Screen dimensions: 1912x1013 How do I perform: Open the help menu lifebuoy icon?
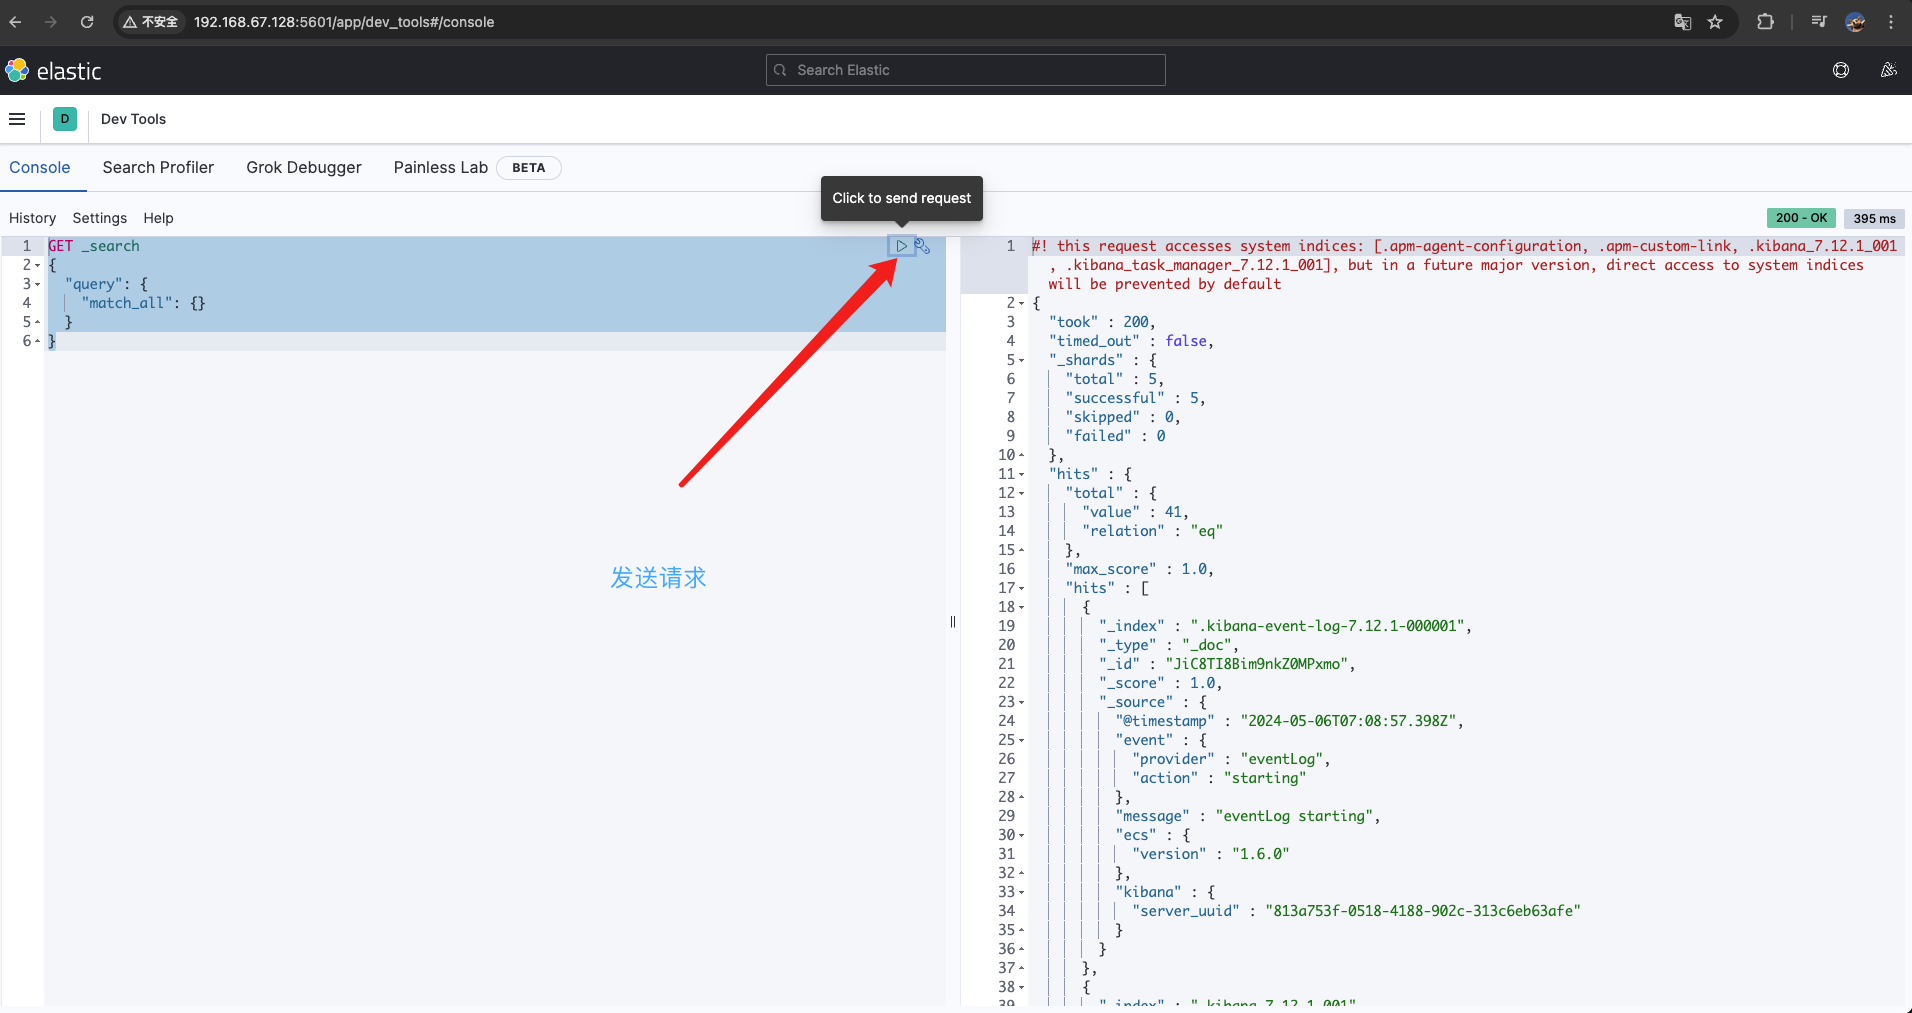pyautogui.click(x=1841, y=70)
